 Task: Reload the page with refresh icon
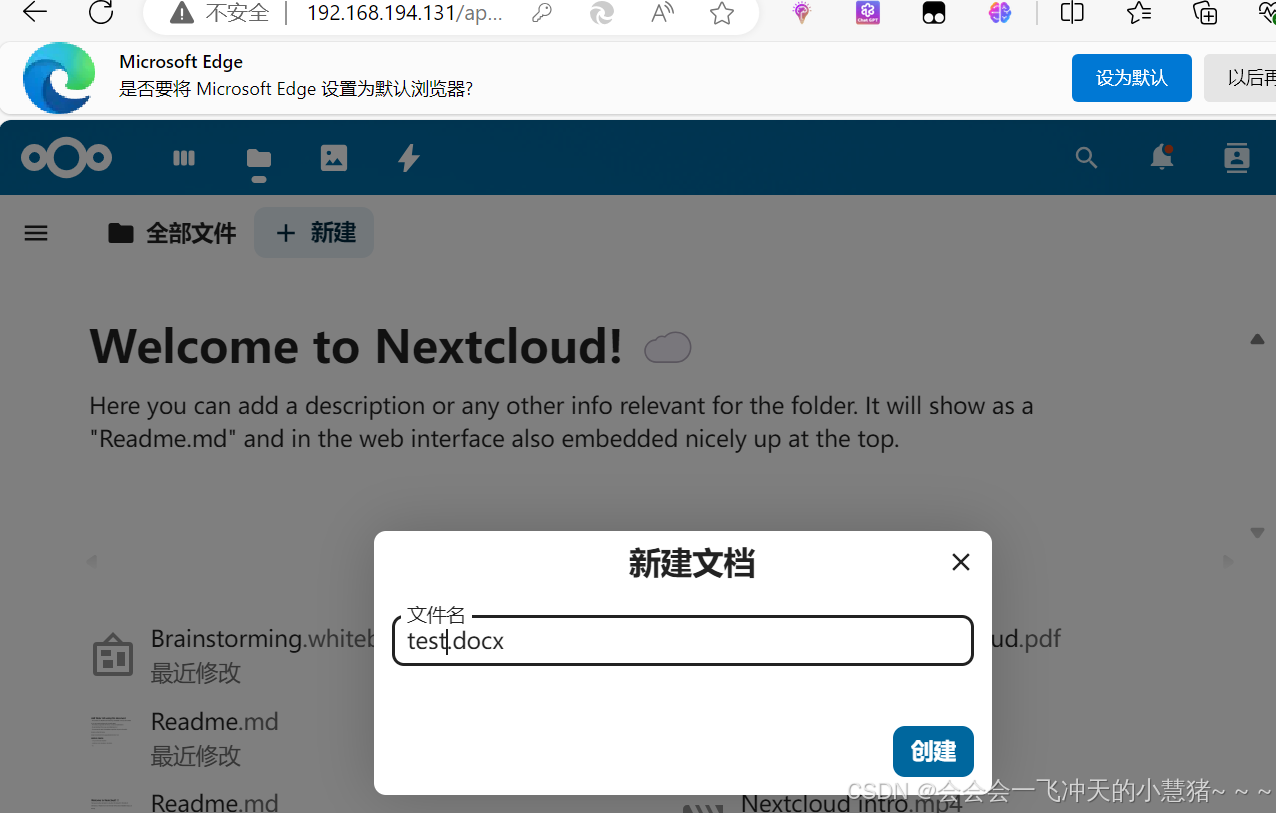[101, 13]
